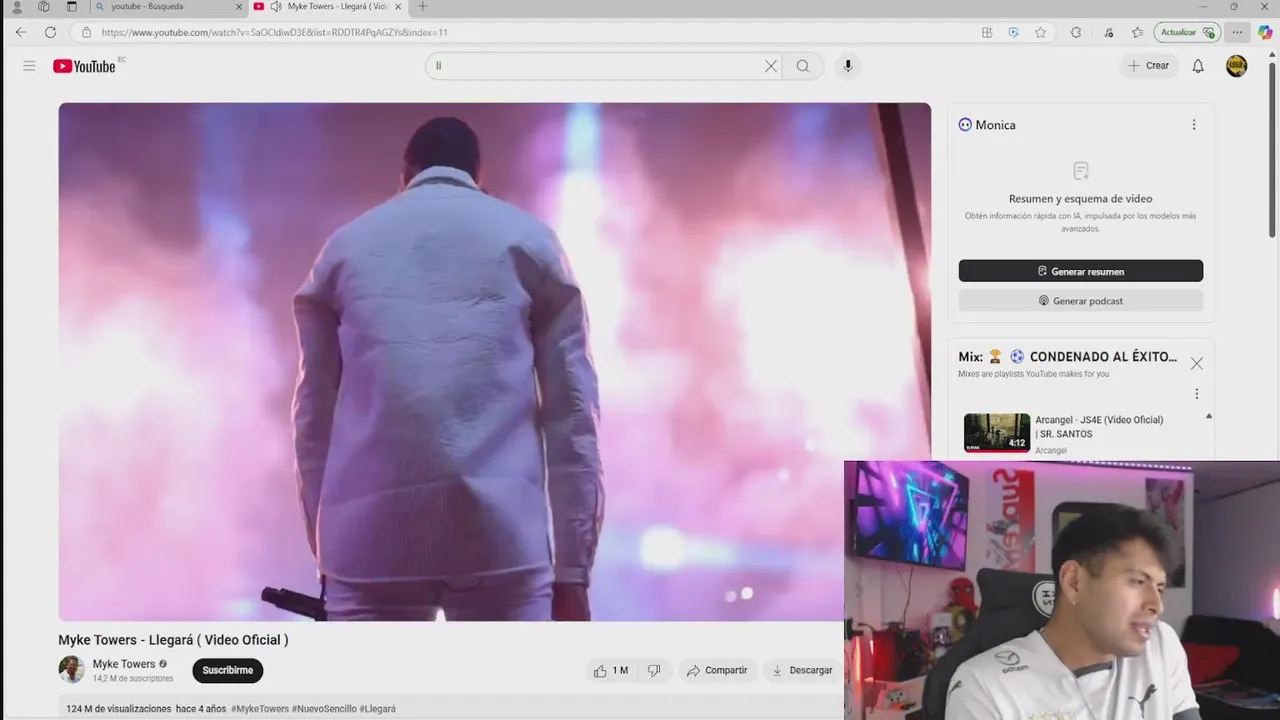Like the video (1 M)
Screen dimensions: 1280x720
[611, 670]
